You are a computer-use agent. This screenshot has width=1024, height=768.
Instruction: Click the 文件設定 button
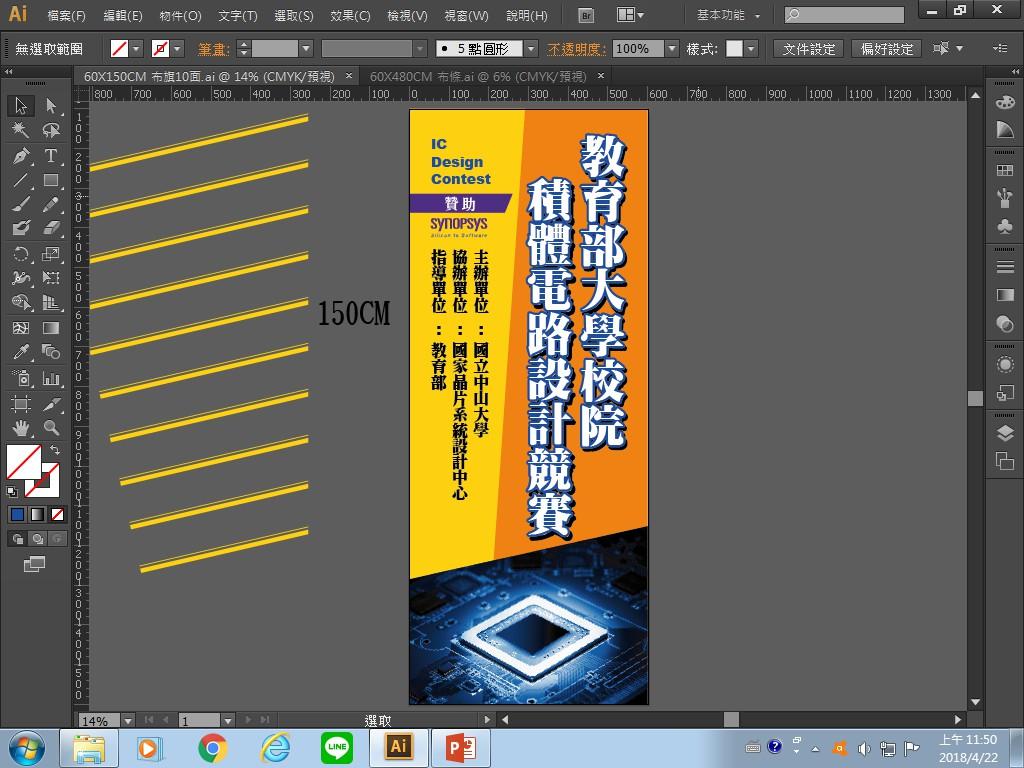pyautogui.click(x=809, y=49)
